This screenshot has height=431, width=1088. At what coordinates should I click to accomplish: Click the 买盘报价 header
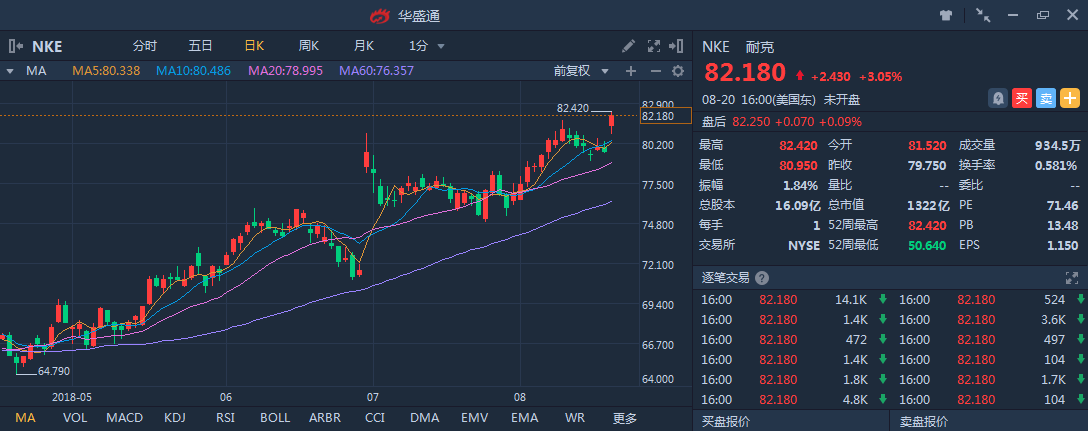tap(726, 421)
